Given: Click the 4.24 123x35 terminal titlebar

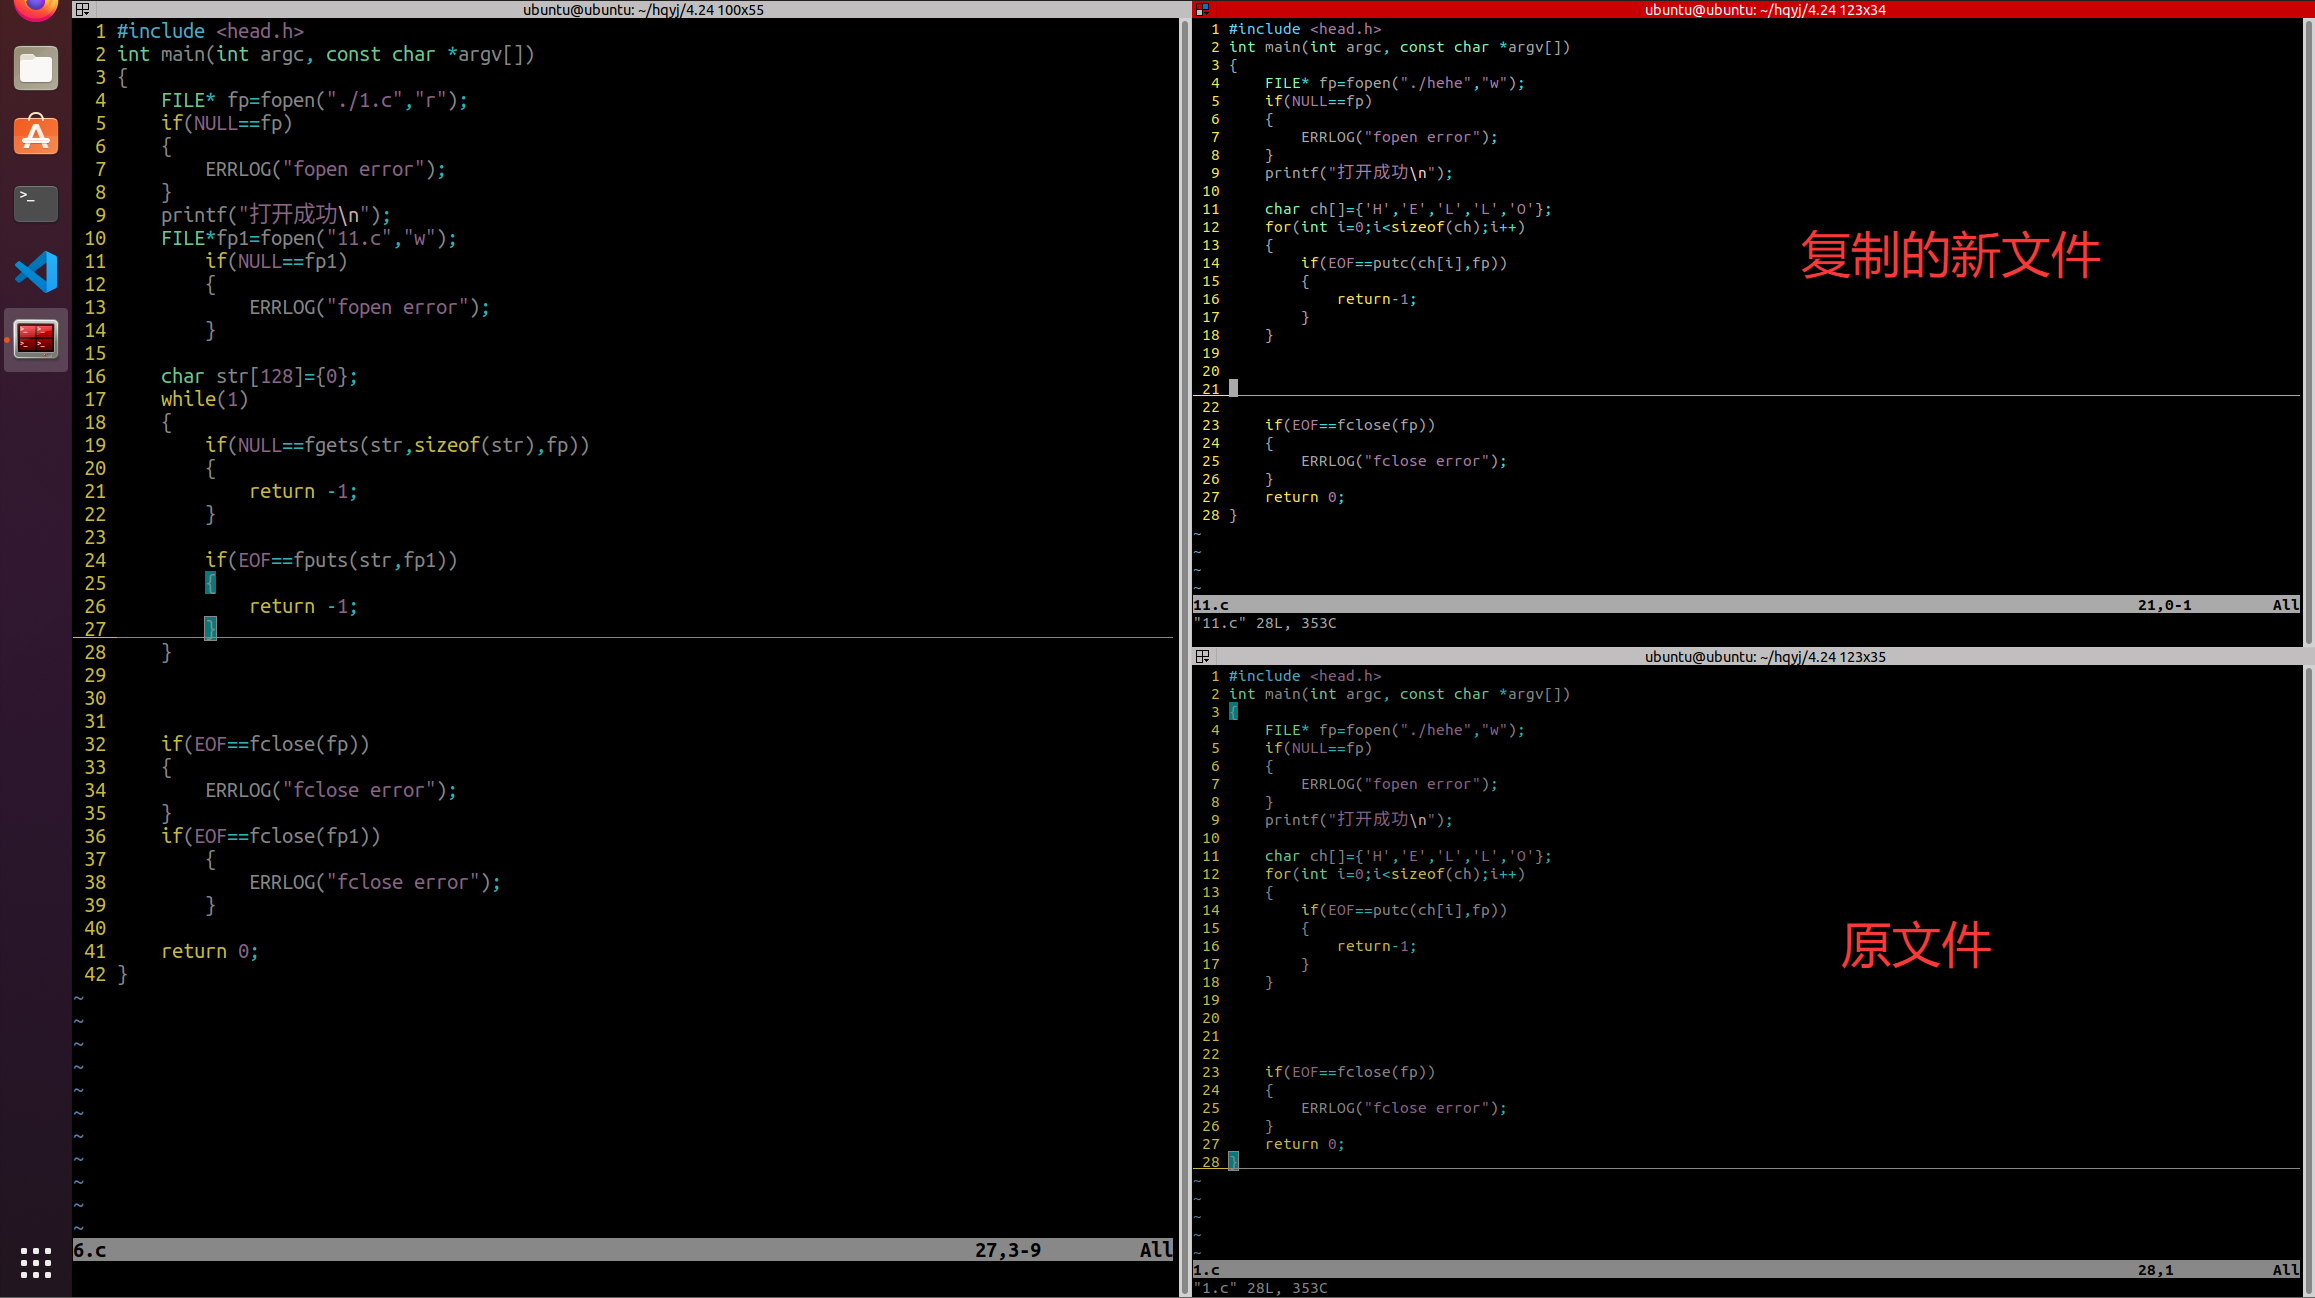Looking at the screenshot, I should (1764, 656).
